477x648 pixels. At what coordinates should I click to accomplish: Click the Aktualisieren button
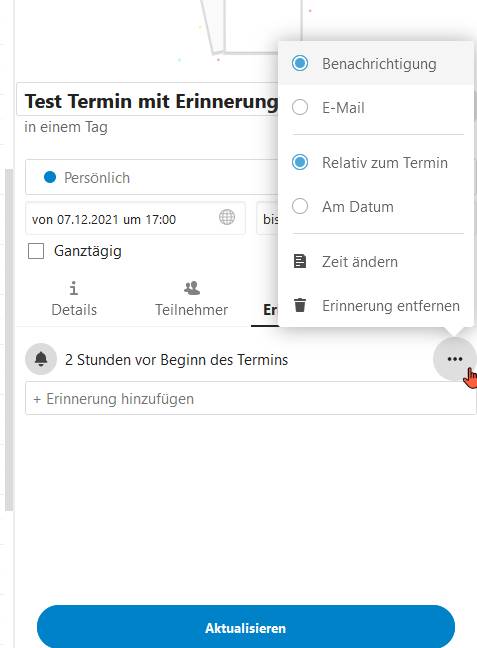(x=246, y=628)
